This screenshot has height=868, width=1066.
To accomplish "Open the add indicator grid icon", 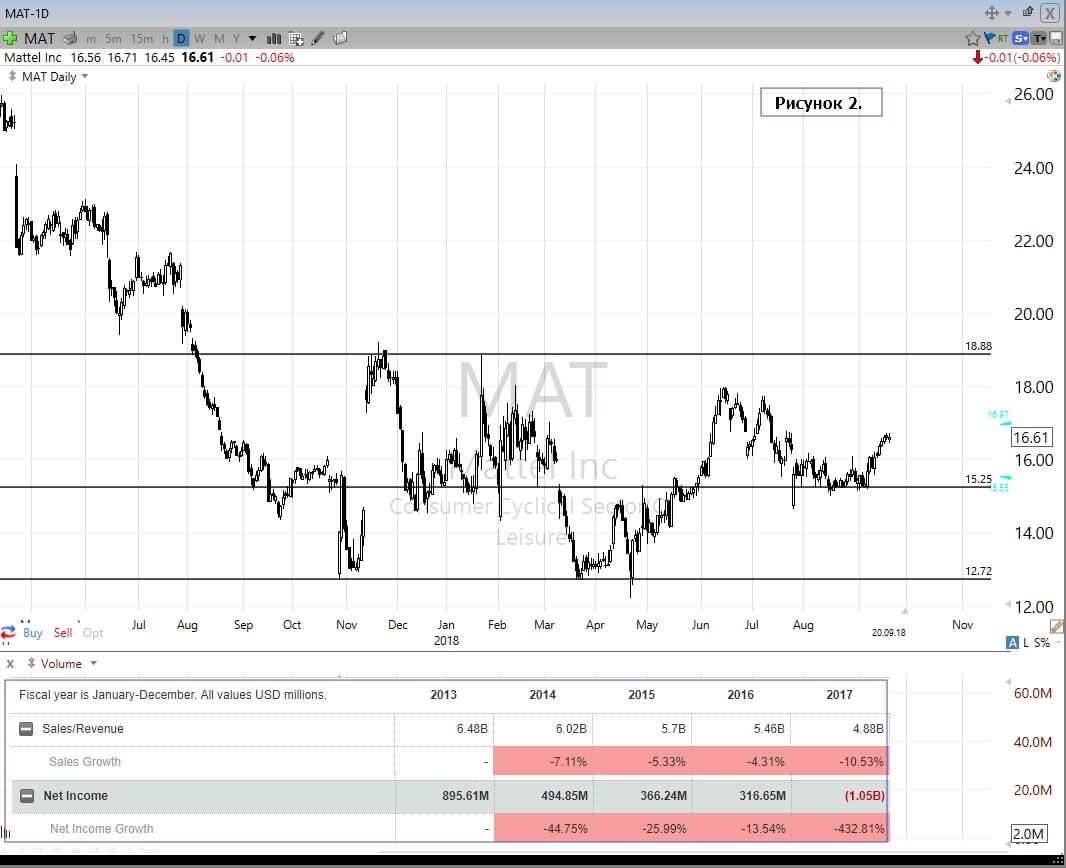I will pyautogui.click(x=296, y=38).
